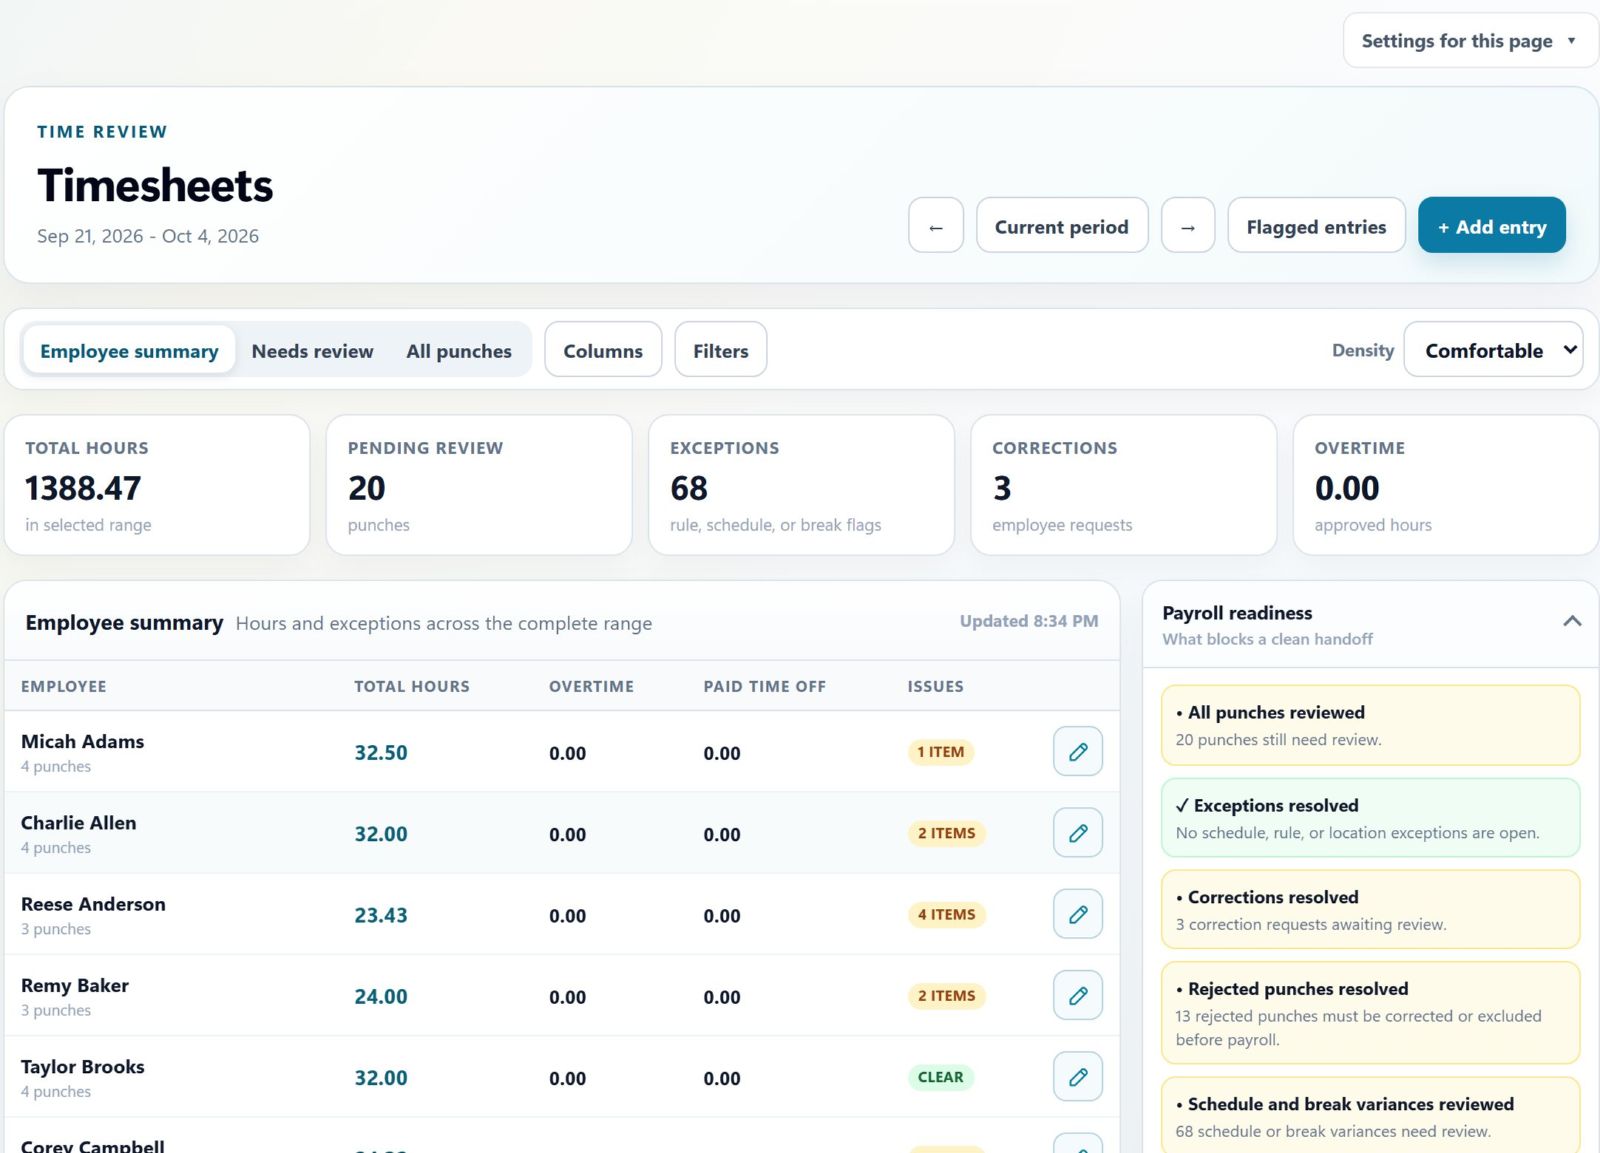The image size is (1600, 1153).
Task: Click the Taylor Brooks employee name
Action: [x=83, y=1066]
